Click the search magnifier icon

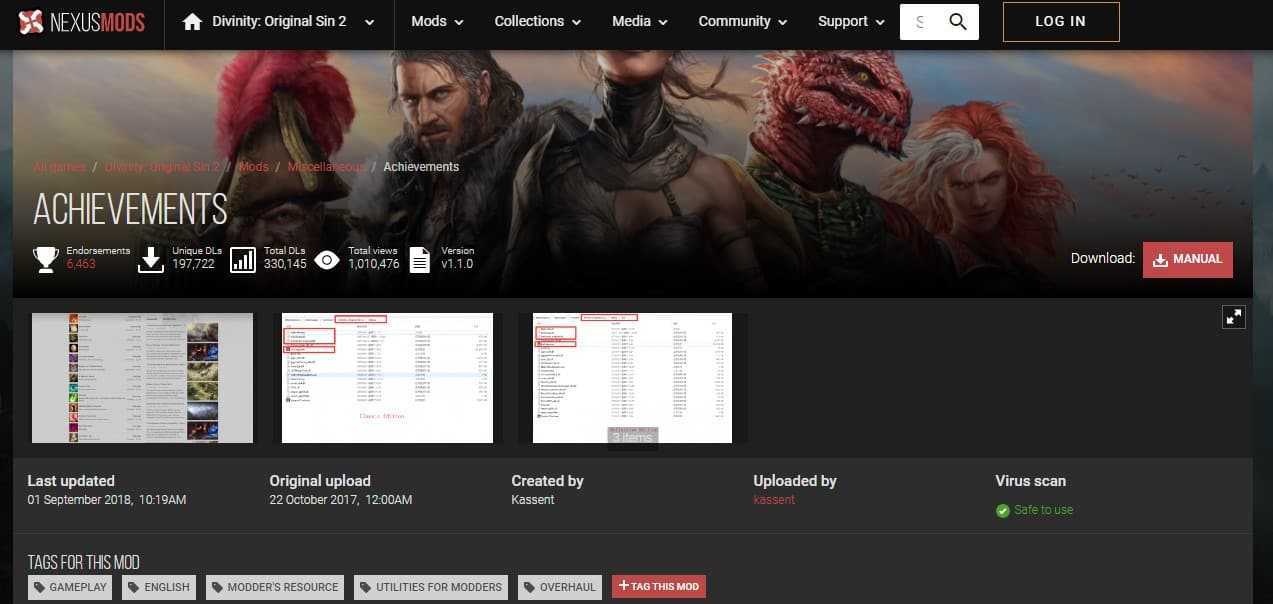coord(957,22)
